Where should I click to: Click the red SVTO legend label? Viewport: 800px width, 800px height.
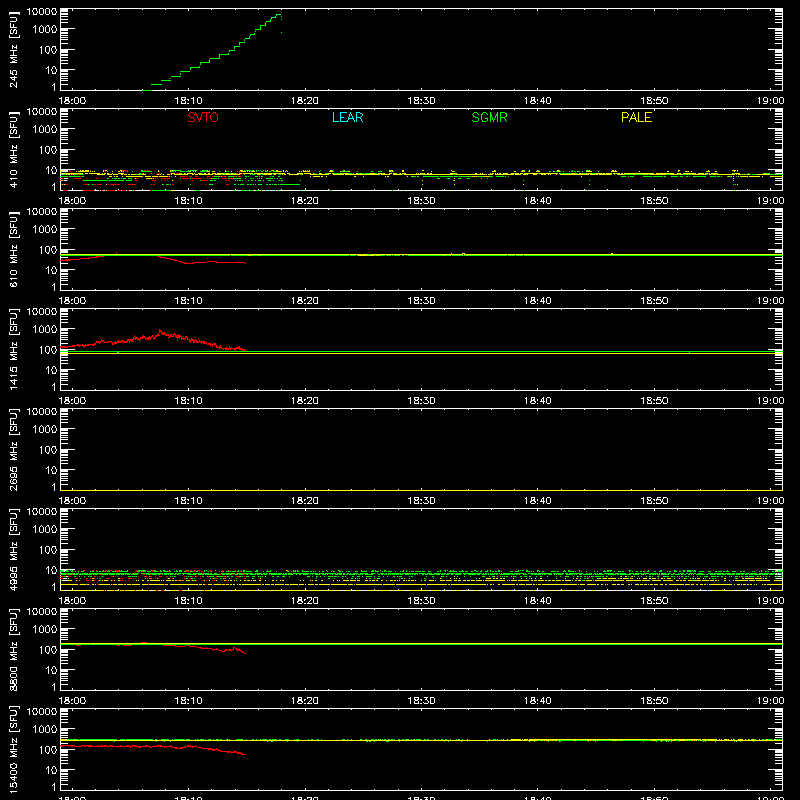point(203,117)
